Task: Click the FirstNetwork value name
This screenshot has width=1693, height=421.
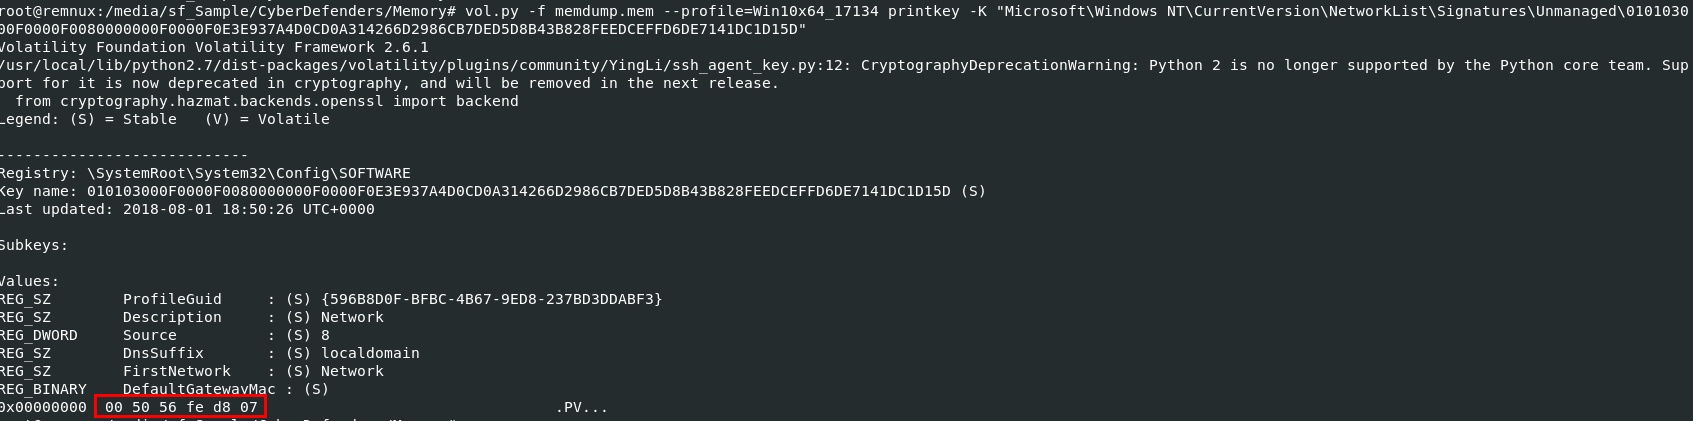Action: pyautogui.click(x=177, y=371)
